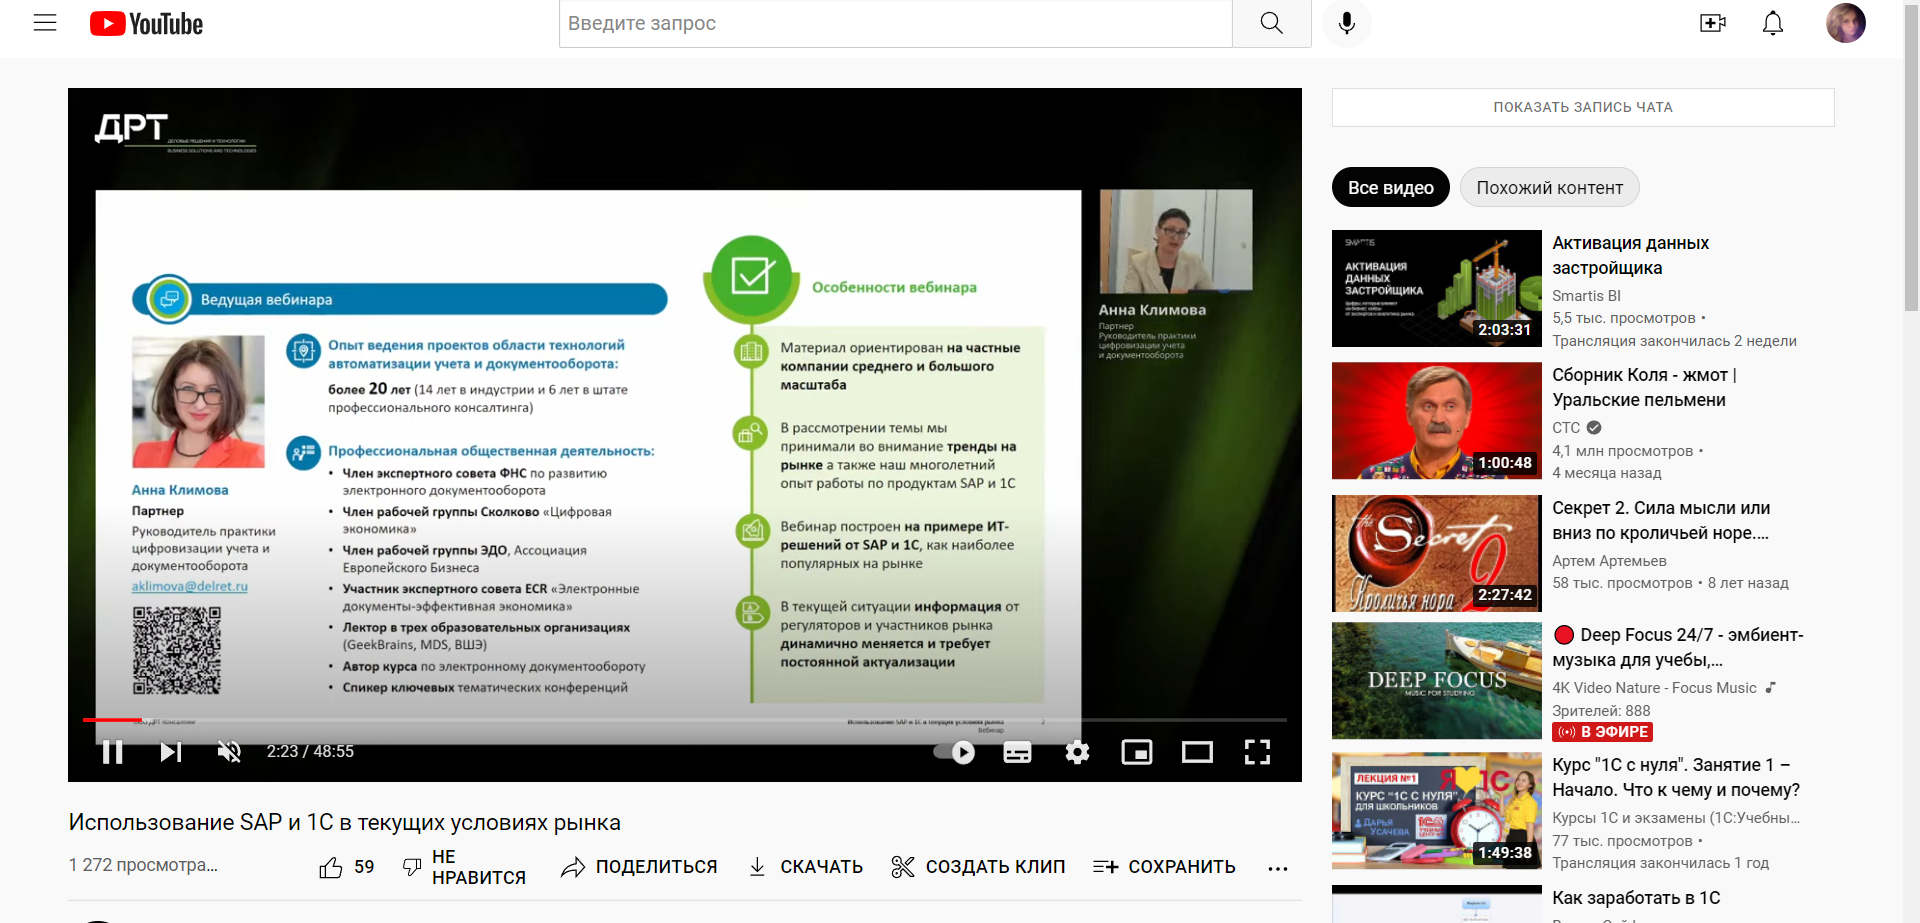This screenshot has width=1920, height=923.
Task: Skip to the next video
Action: coord(171,752)
